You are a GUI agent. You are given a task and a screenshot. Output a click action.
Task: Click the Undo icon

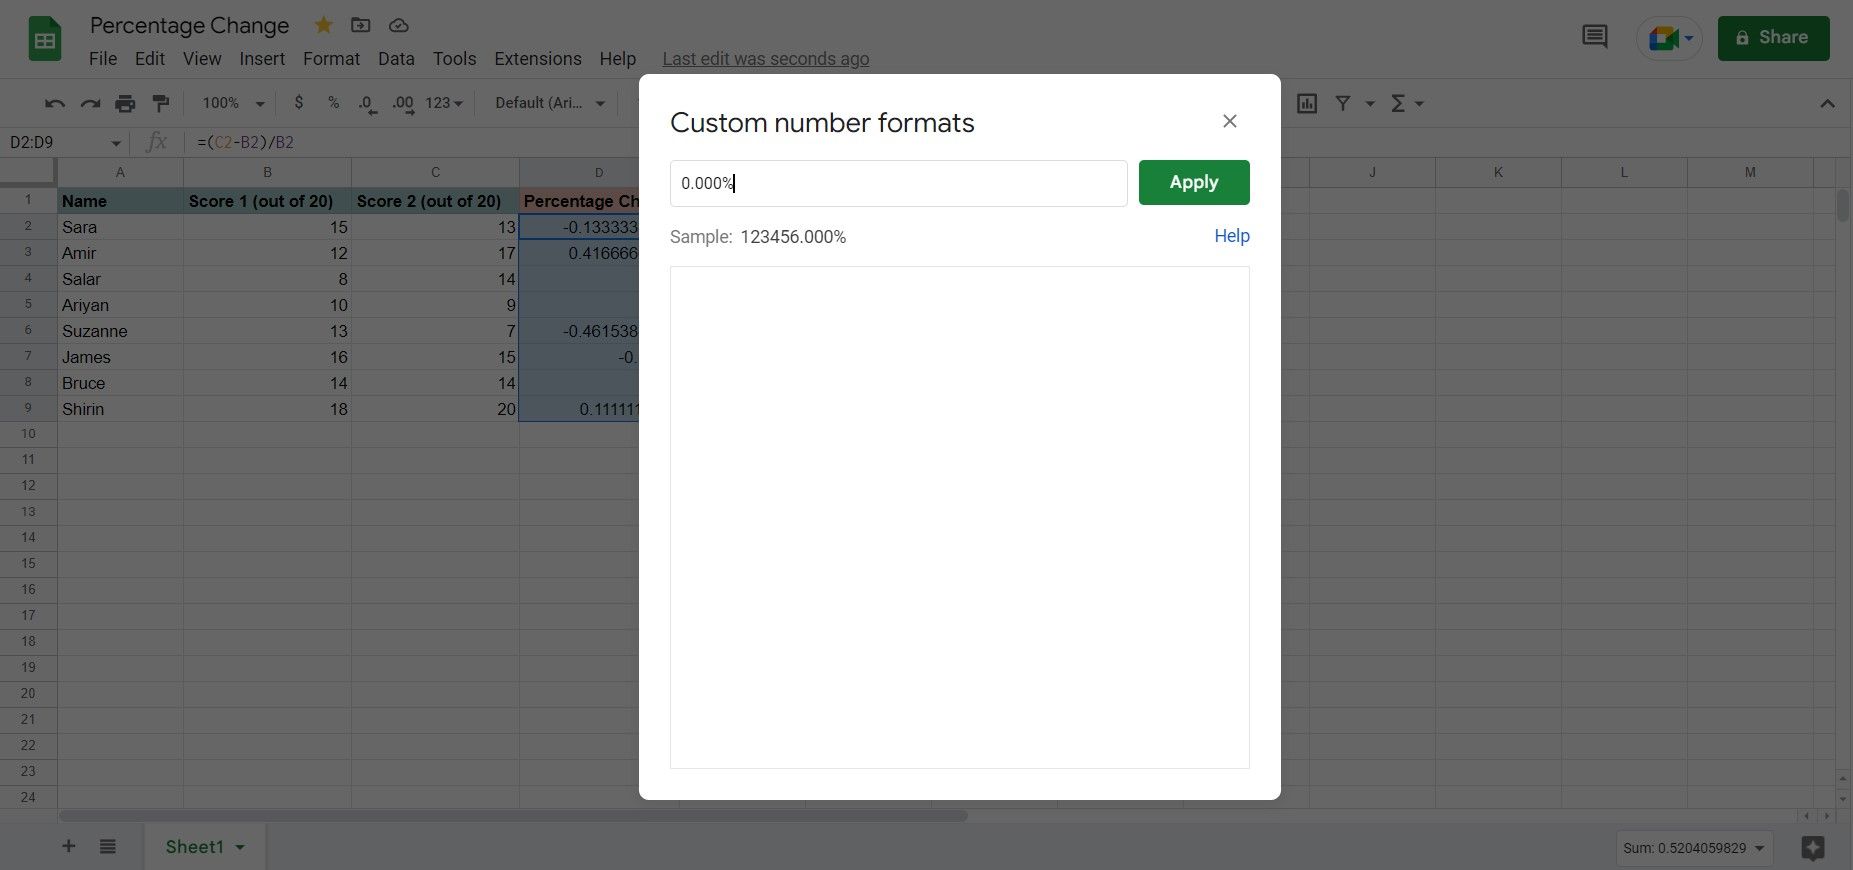point(55,103)
